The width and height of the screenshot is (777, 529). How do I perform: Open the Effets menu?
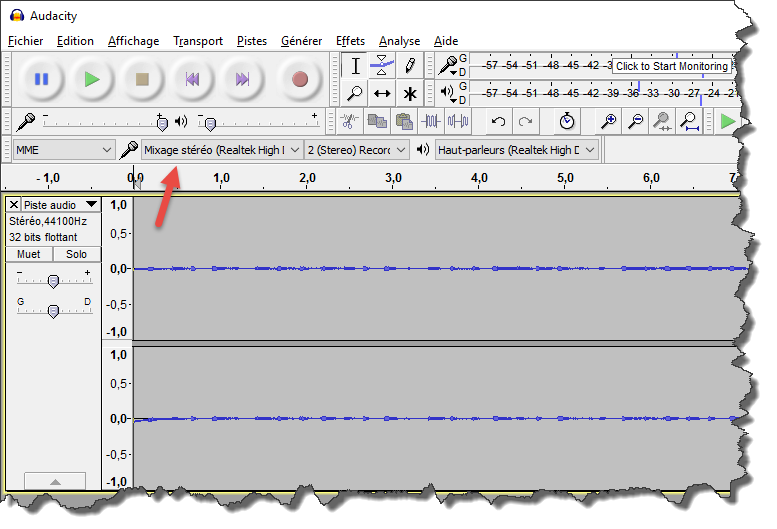click(350, 41)
